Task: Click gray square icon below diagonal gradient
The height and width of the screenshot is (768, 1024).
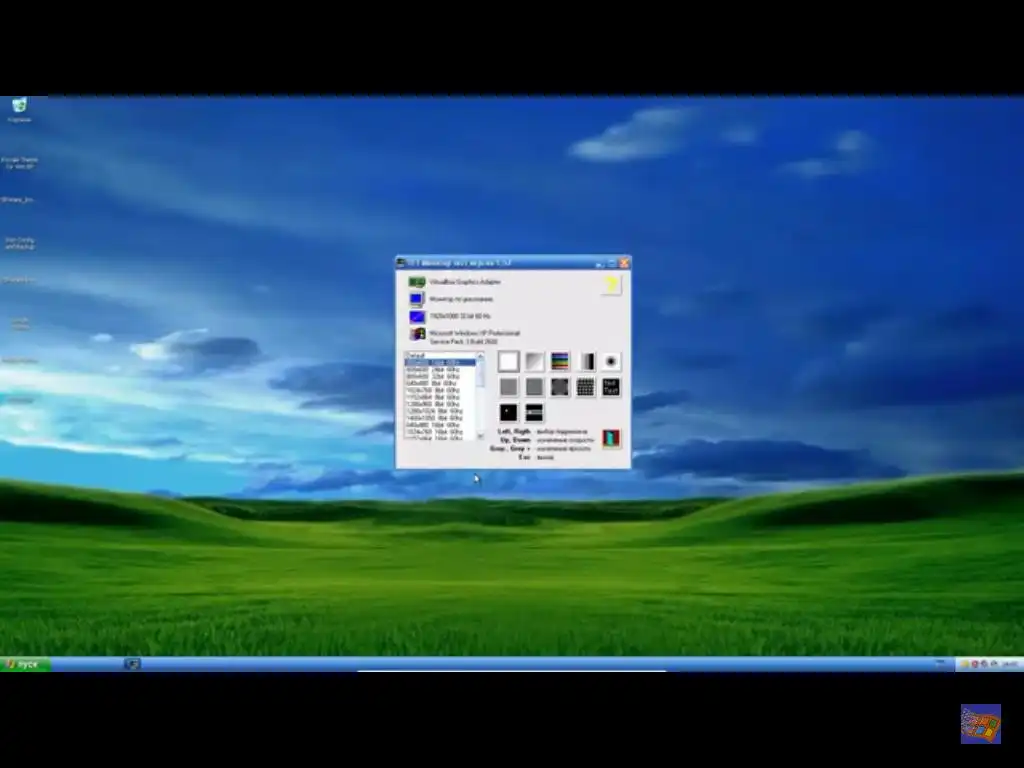Action: coord(534,387)
